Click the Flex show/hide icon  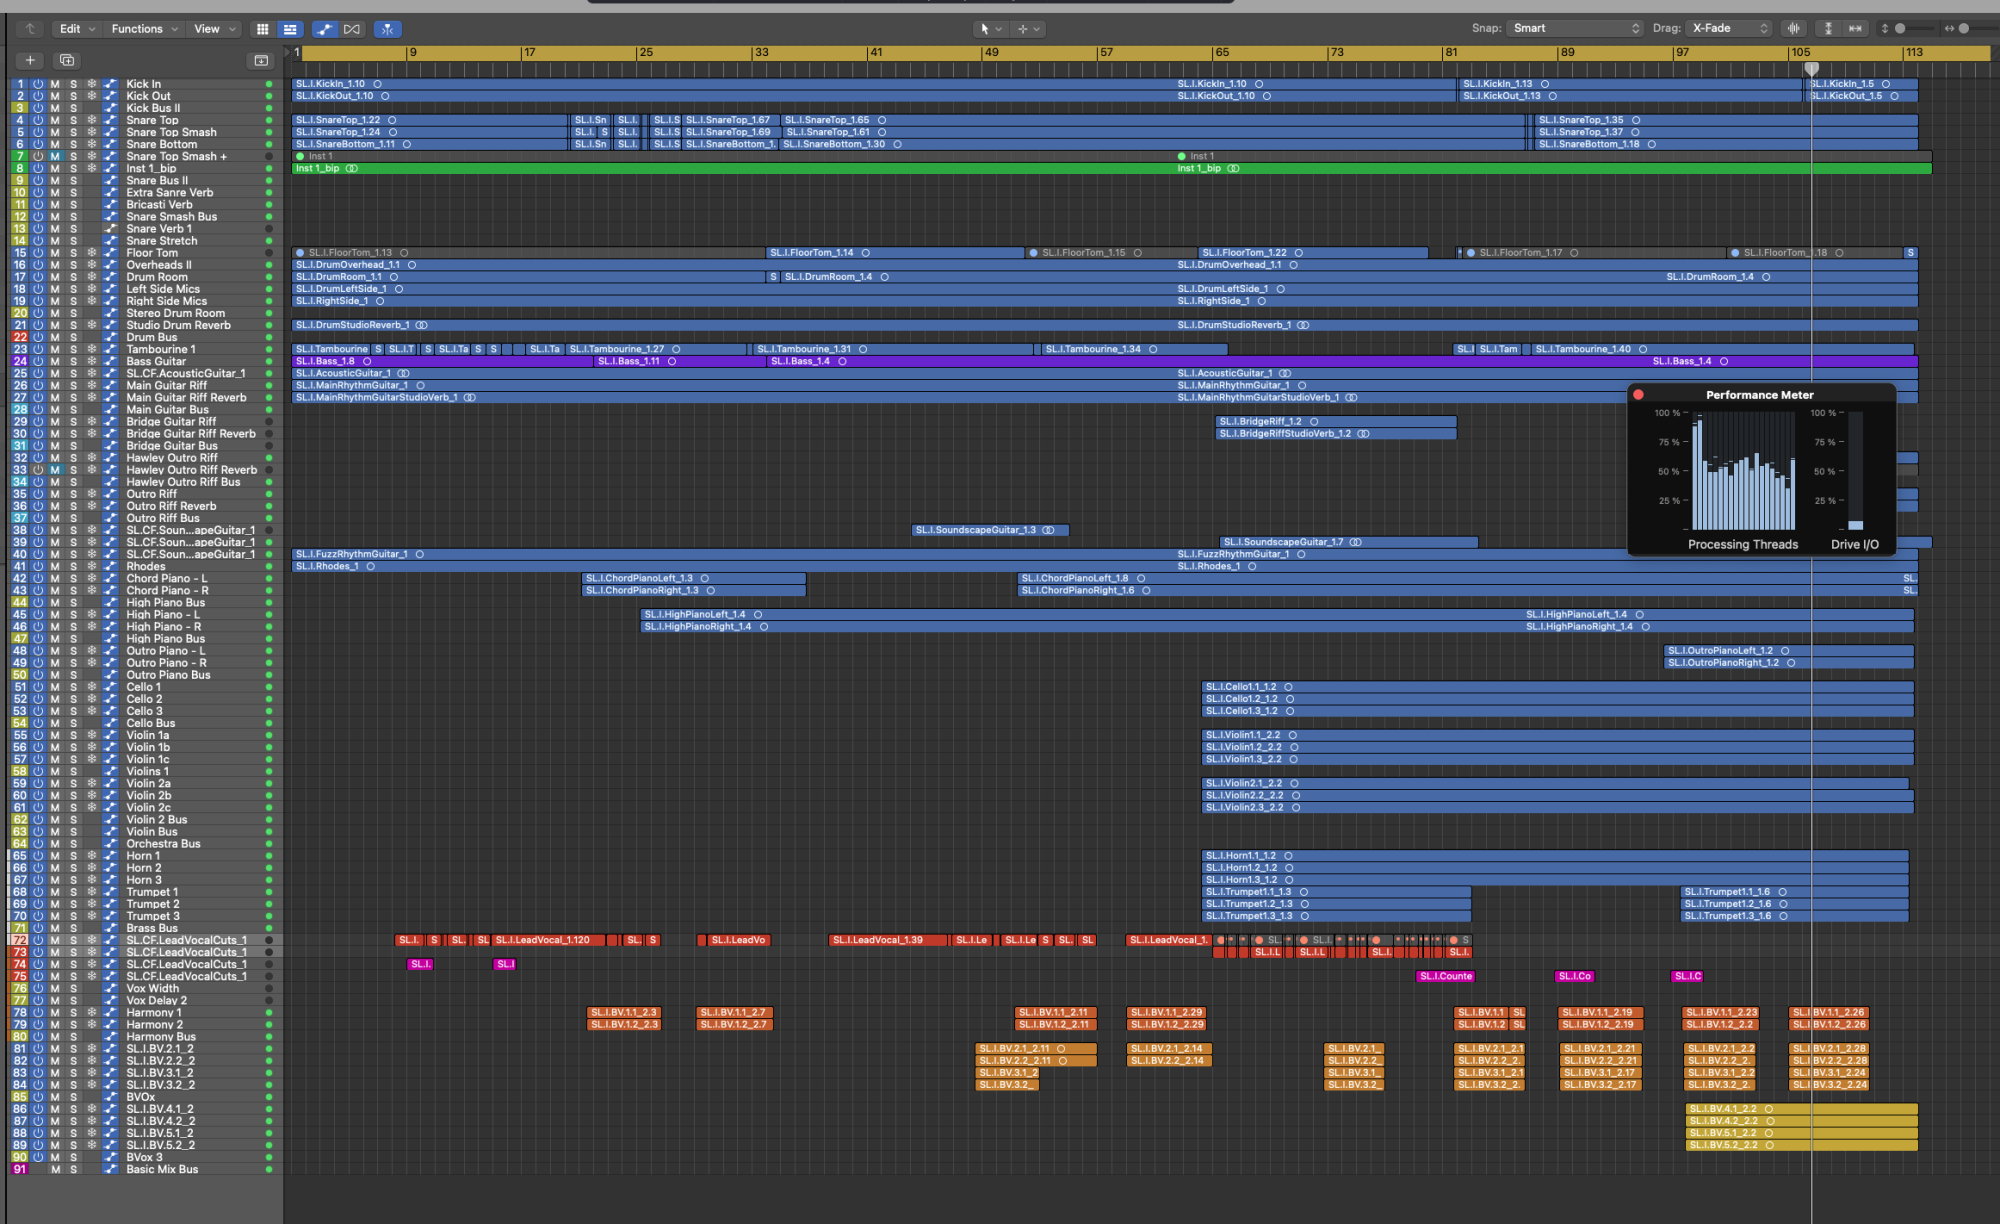click(352, 29)
